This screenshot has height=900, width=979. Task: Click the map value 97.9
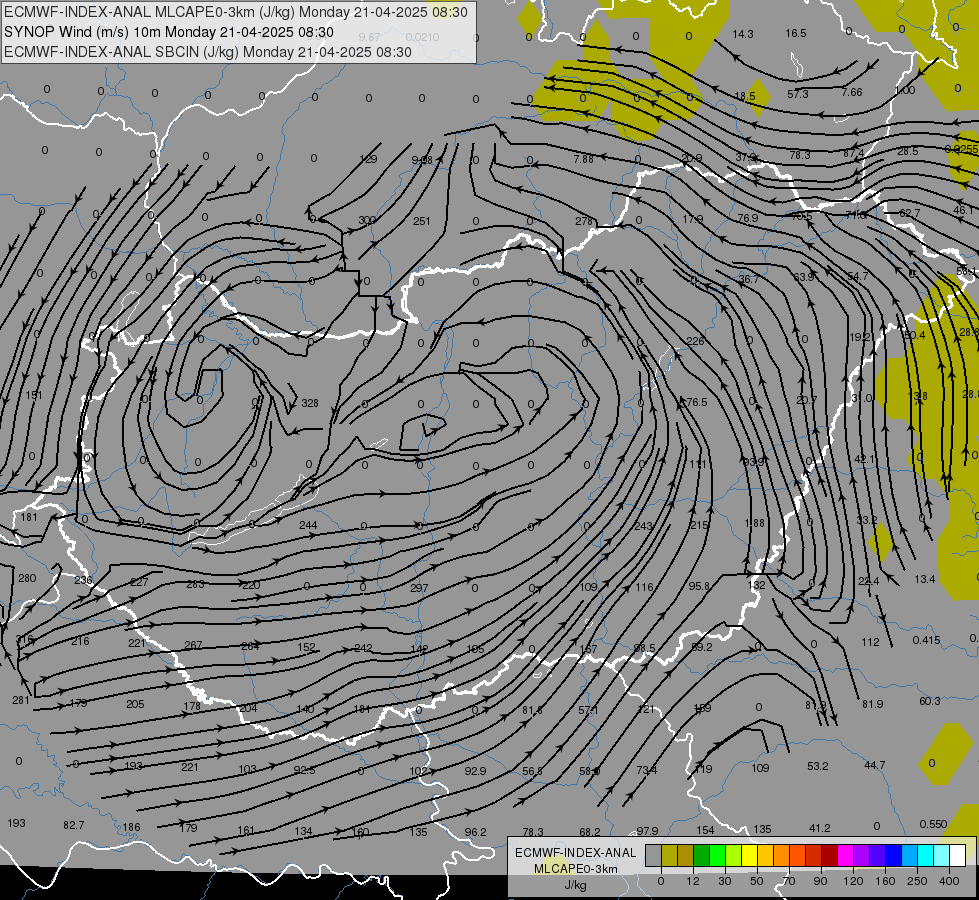tap(647, 831)
